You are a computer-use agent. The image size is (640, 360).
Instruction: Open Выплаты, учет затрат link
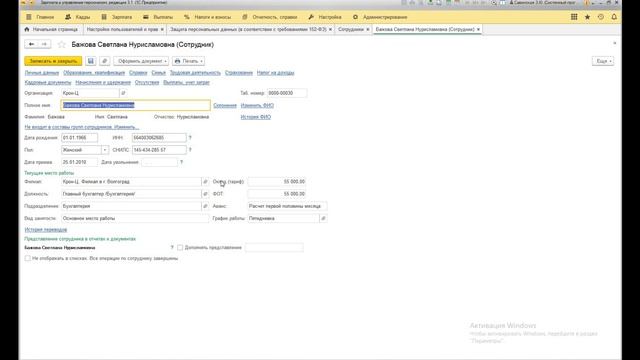click(x=186, y=82)
